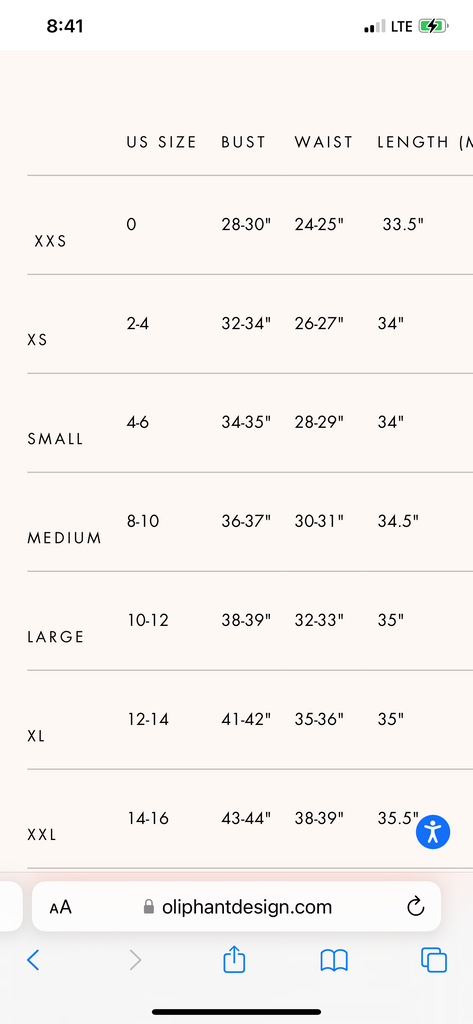Screen dimensions: 473x1024
Task: Tap the lock icon beside oliphantdesign.com
Action: click(x=149, y=906)
